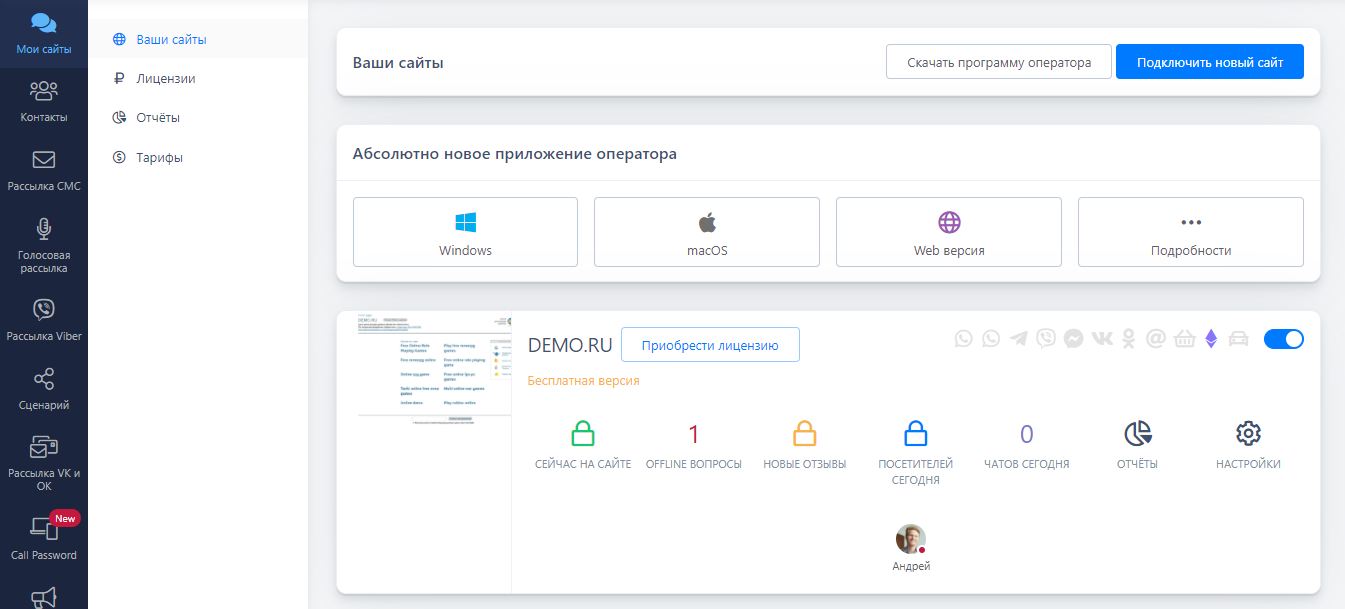
Task: Disable the DEMO.RU site toggle switch
Action: (x=1283, y=339)
